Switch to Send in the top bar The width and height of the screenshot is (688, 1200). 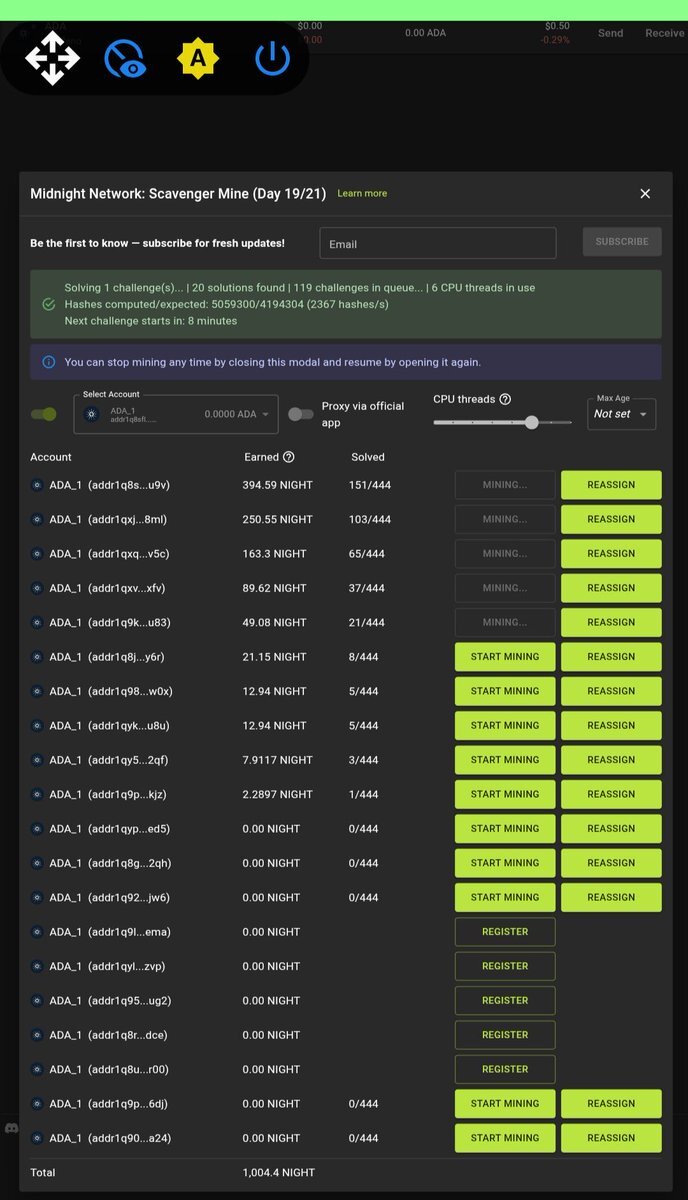click(x=610, y=33)
